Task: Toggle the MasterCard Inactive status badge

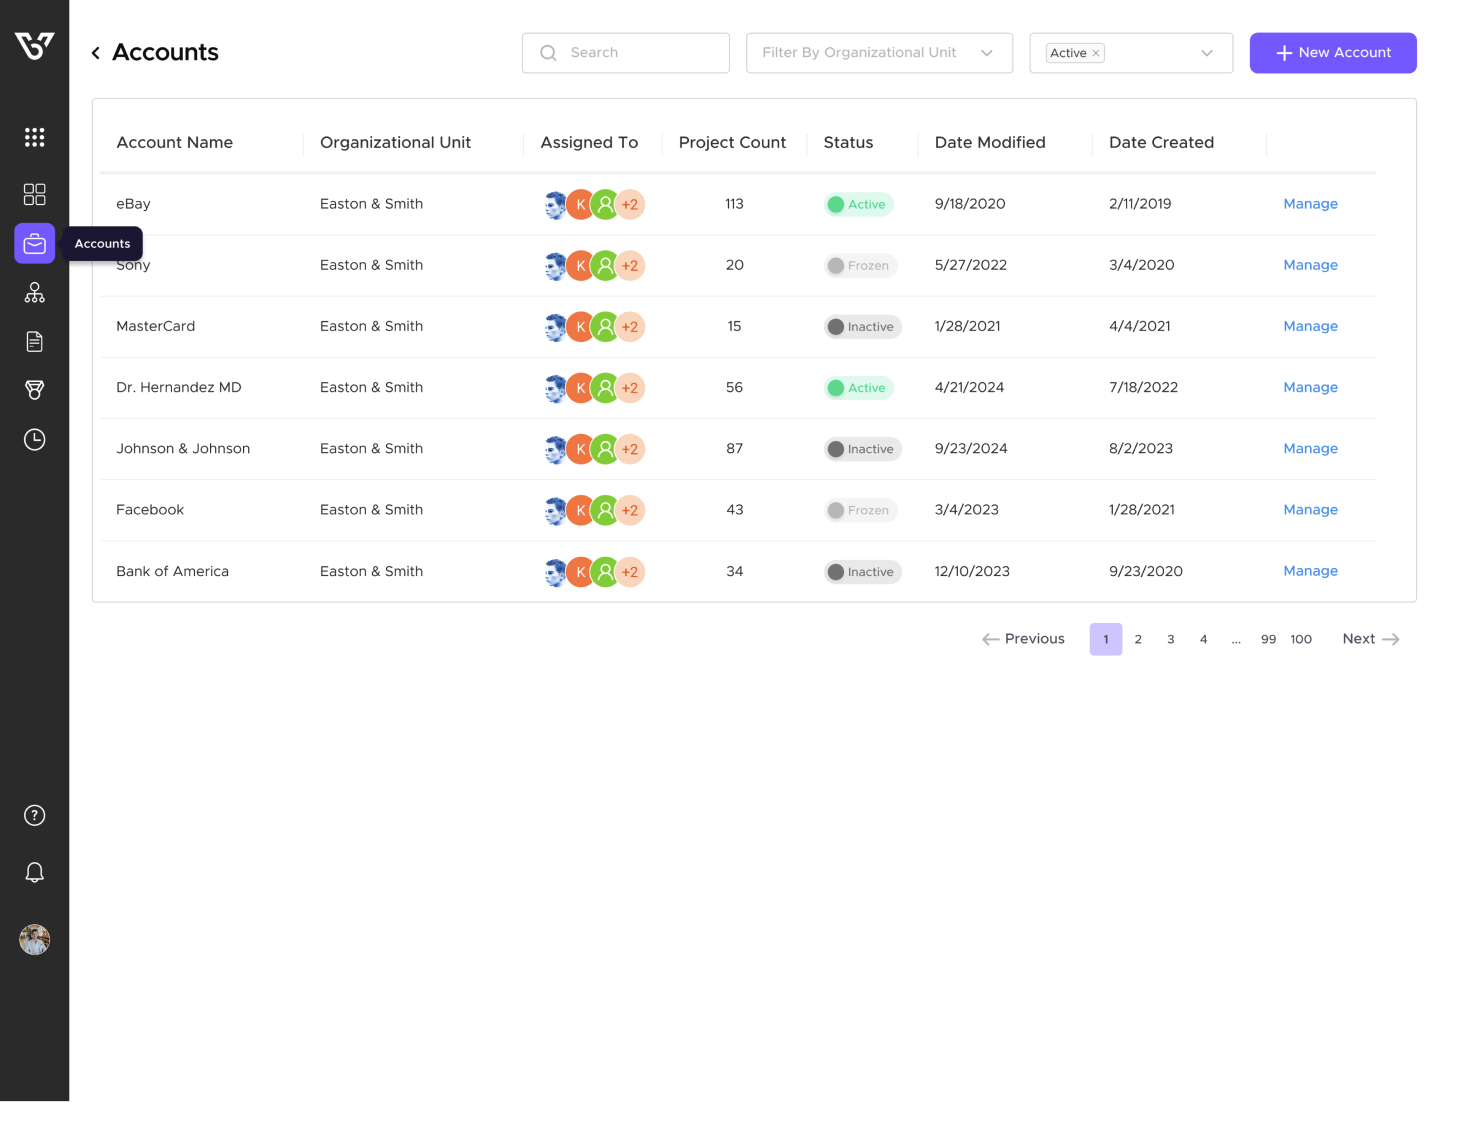Action: click(x=862, y=327)
